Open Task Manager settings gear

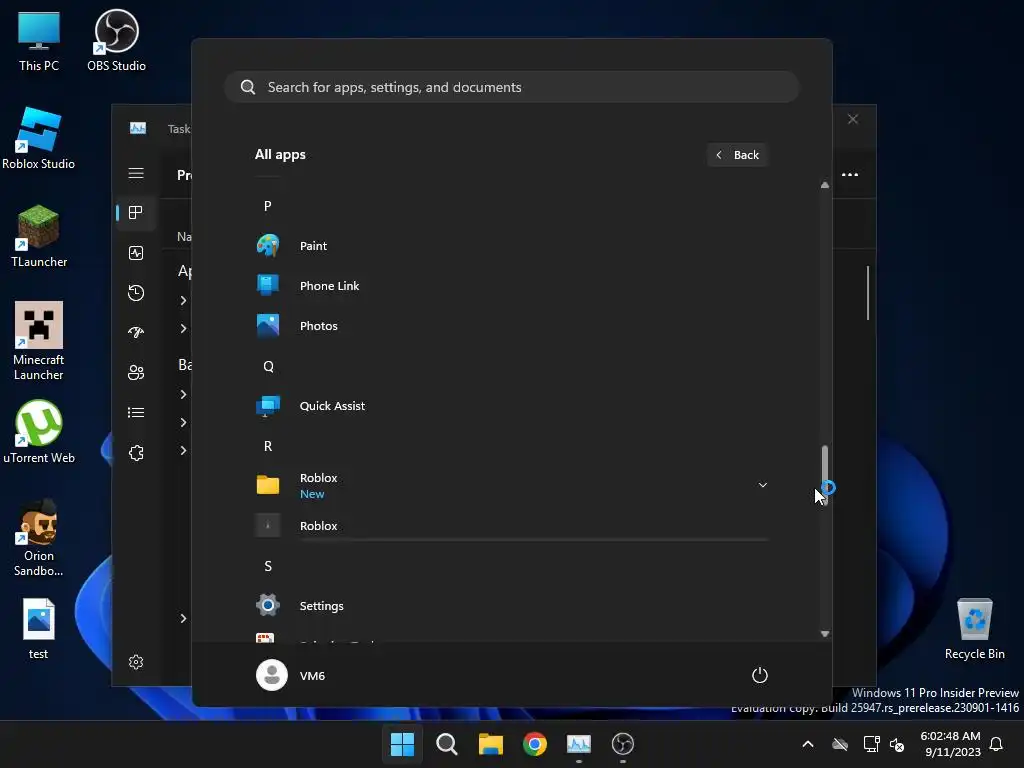point(136,662)
